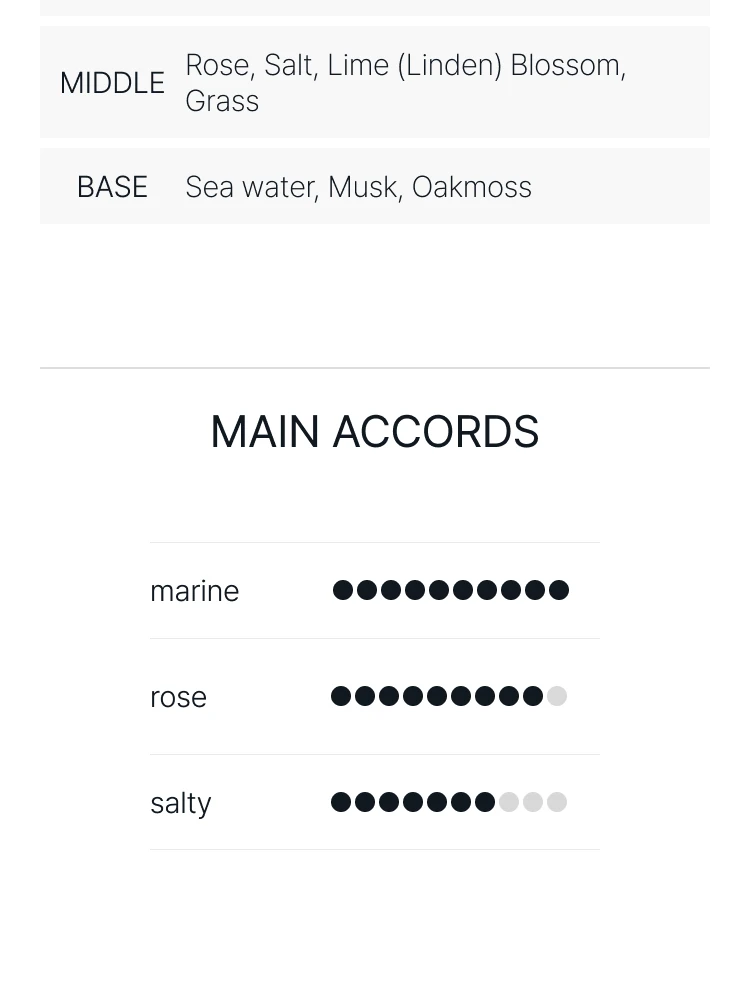Select the Musk base note
This screenshot has width=750, height=1000.
tap(362, 187)
